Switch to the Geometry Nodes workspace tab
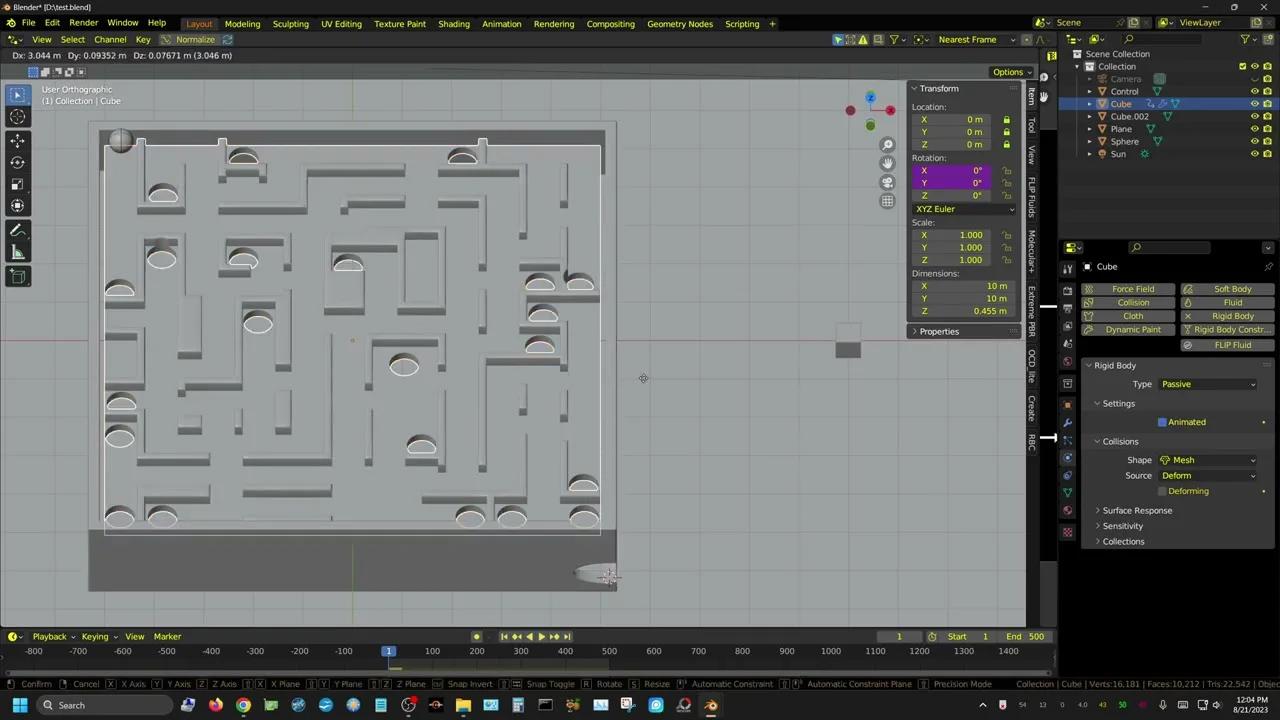 coord(680,23)
